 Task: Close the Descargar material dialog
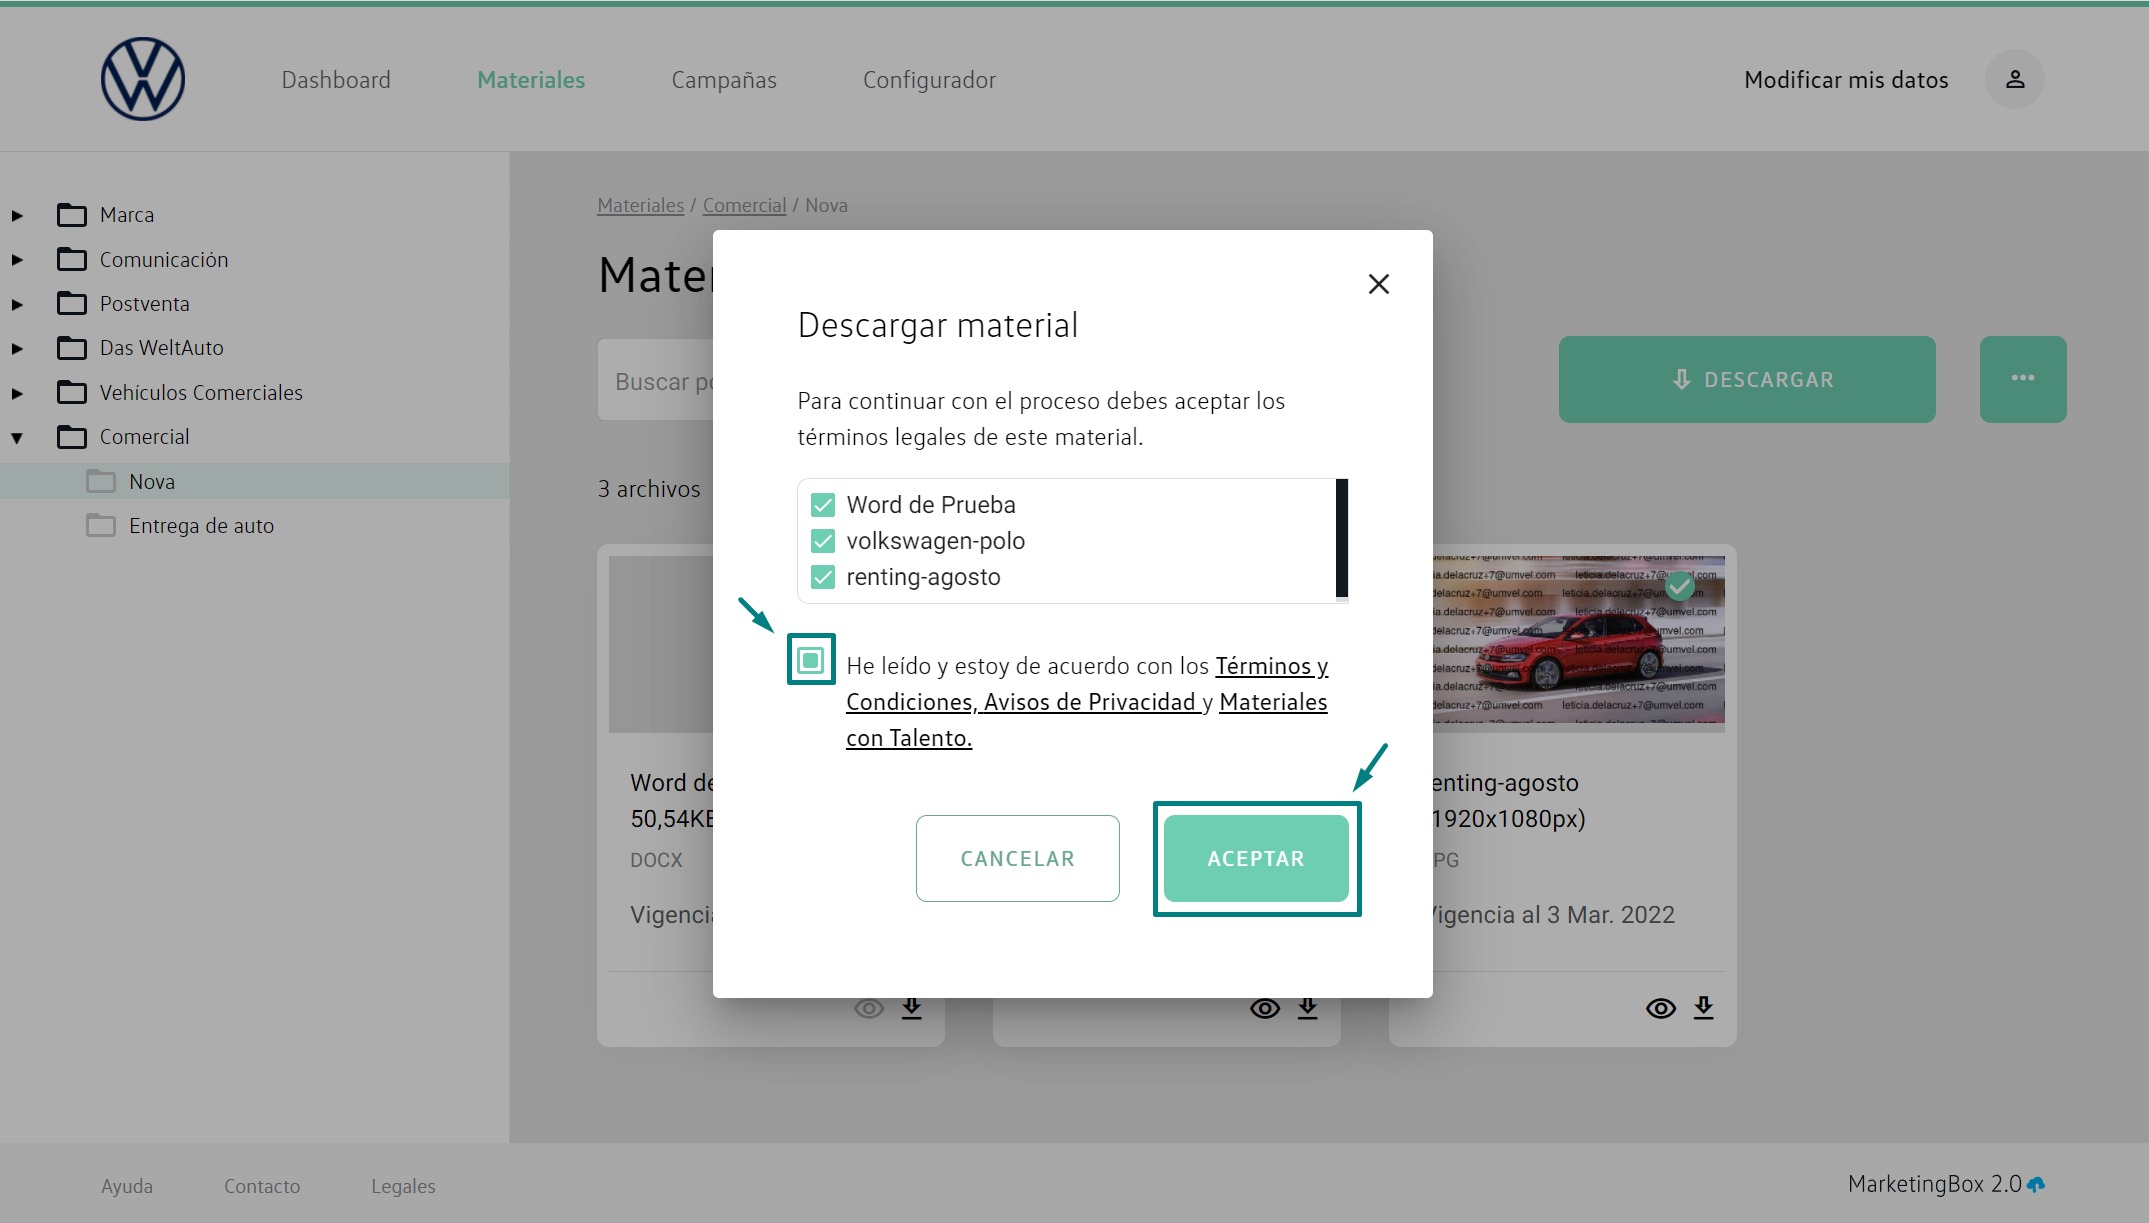[1378, 284]
